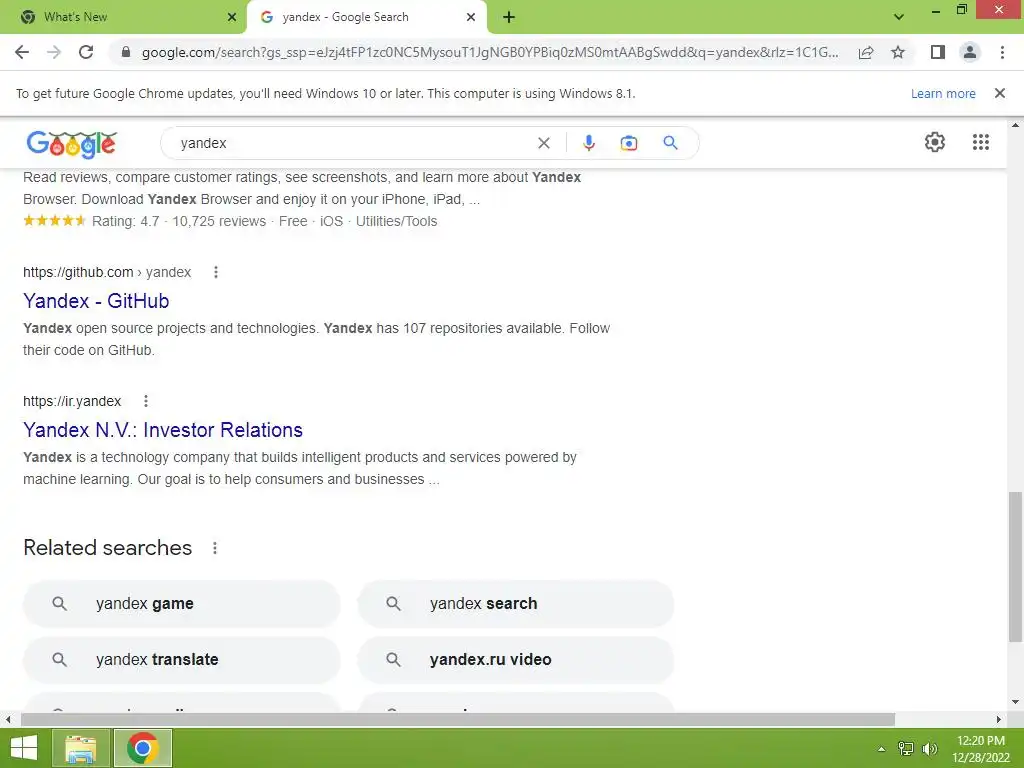Image resolution: width=1024 pixels, height=768 pixels.
Task: Search for yandex search
Action: point(515,604)
